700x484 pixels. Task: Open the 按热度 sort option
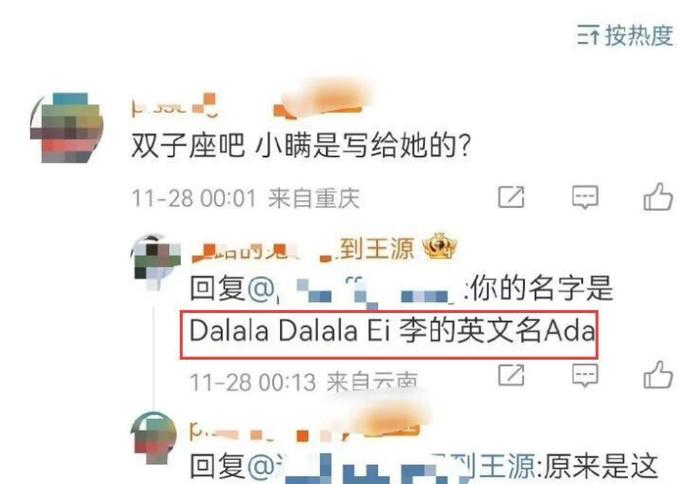pos(625,35)
